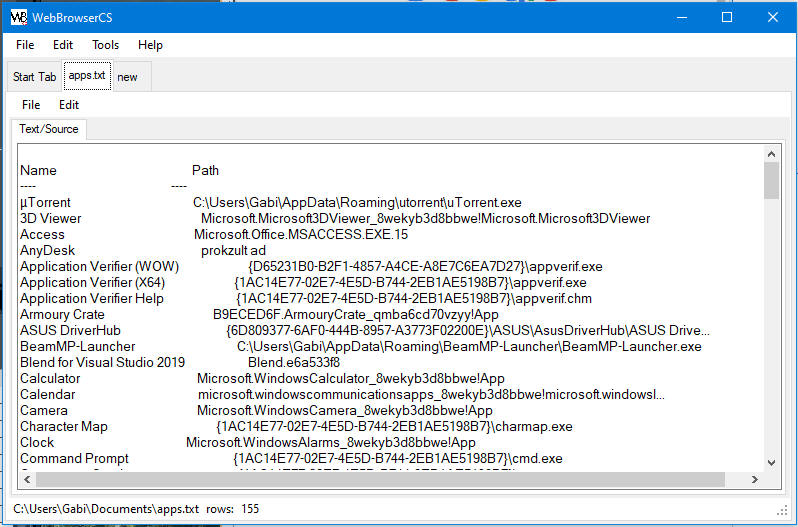Image resolution: width=798 pixels, height=527 pixels.
Task: Click the horizontal scrollbar thumb
Action: (x=380, y=479)
